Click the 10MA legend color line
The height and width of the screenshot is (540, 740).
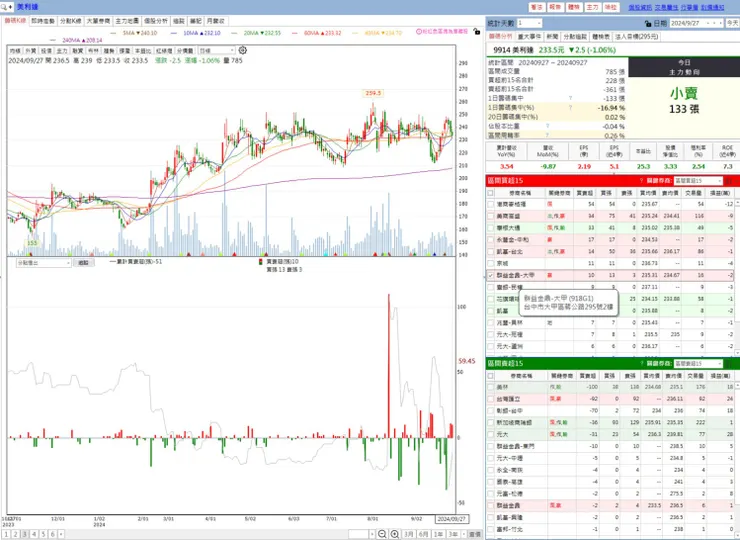[x=174, y=33]
